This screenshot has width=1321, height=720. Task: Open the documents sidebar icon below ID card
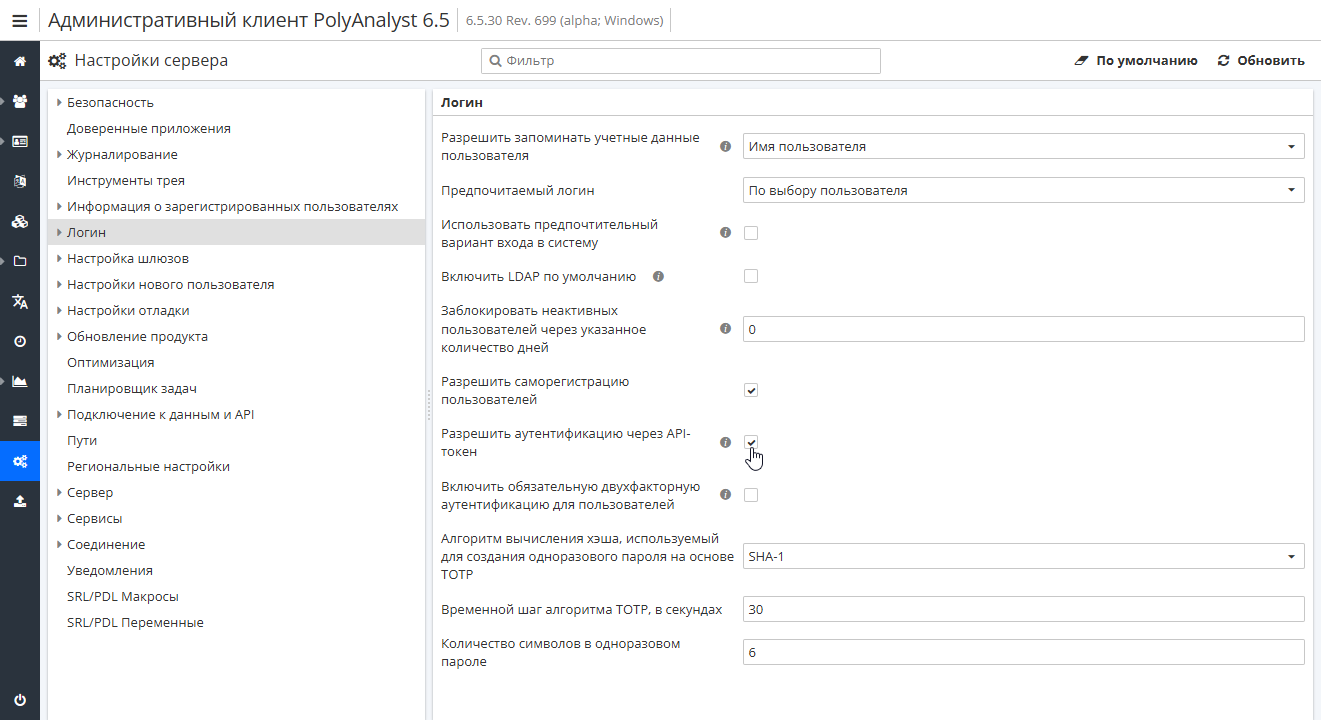pyautogui.click(x=20, y=181)
